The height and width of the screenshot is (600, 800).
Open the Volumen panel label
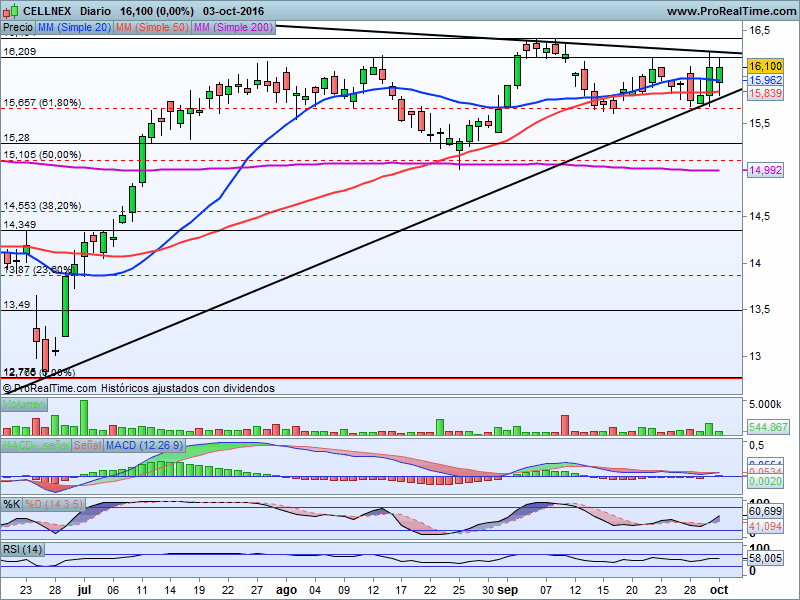coord(24,405)
